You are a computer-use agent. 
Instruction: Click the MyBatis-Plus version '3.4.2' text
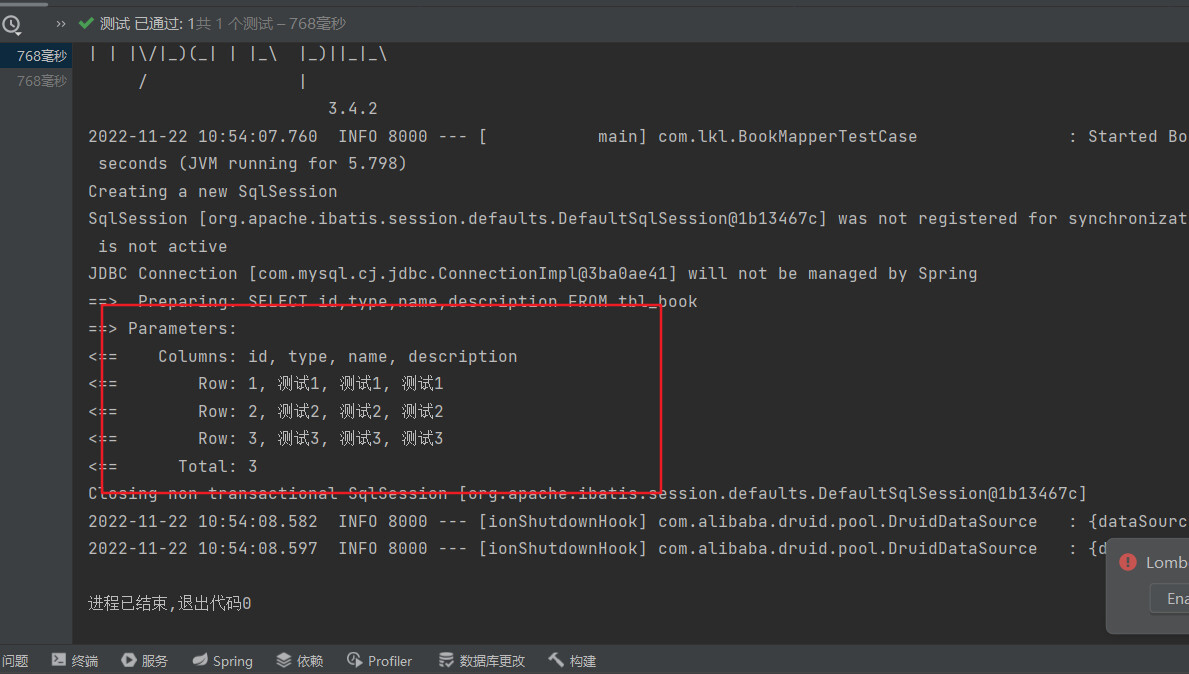[x=353, y=108]
